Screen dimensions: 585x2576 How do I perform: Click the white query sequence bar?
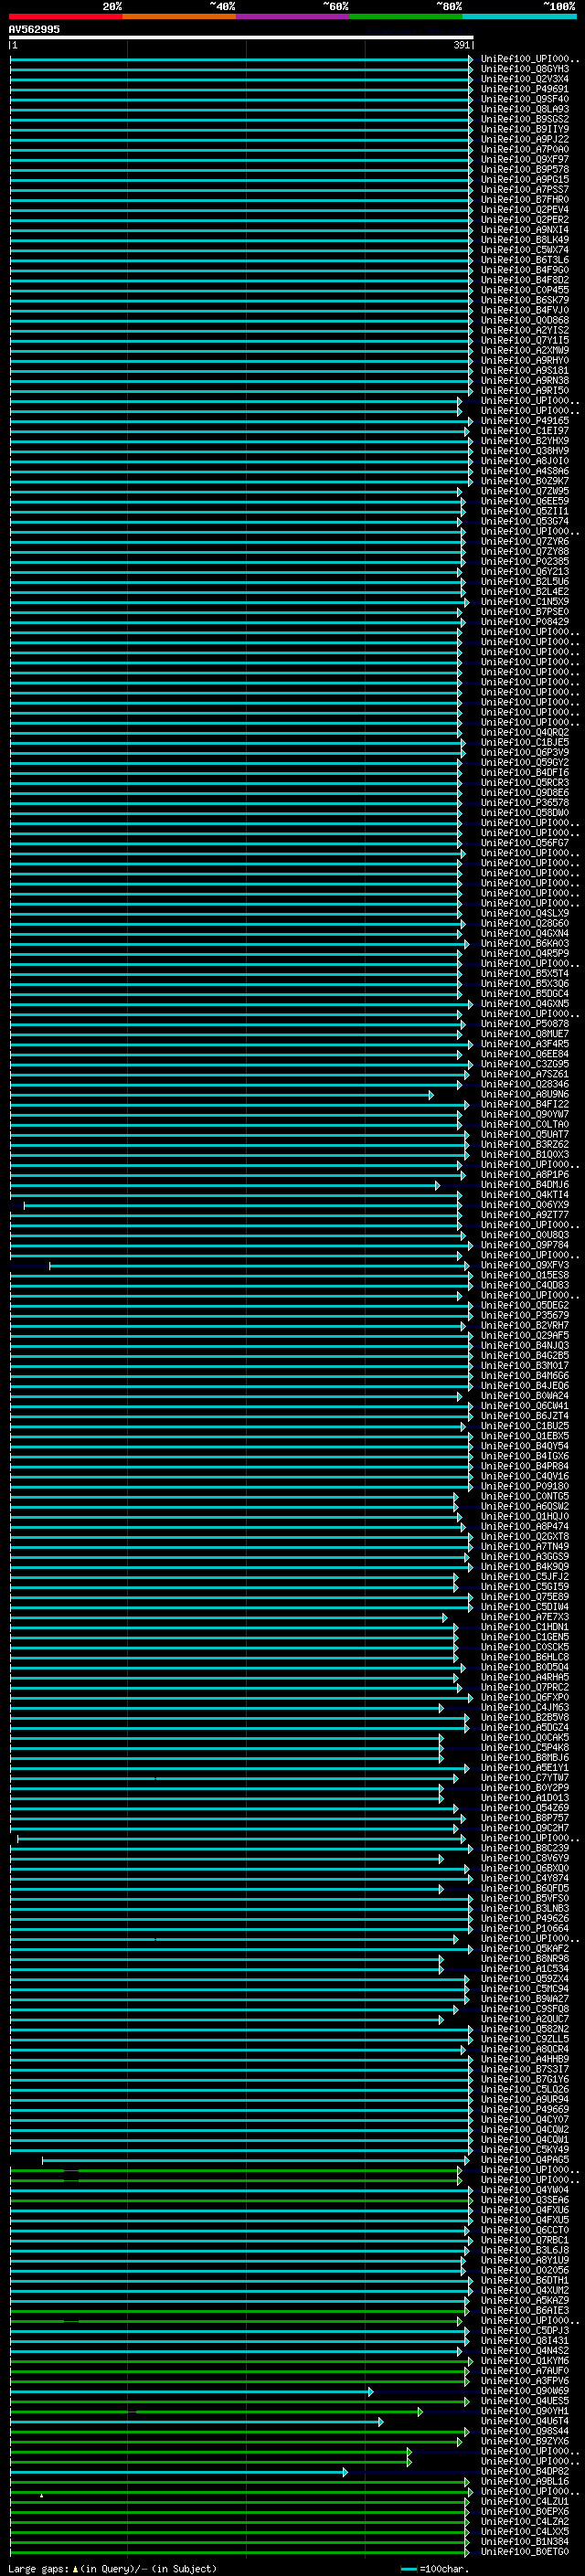pyautogui.click(x=241, y=37)
